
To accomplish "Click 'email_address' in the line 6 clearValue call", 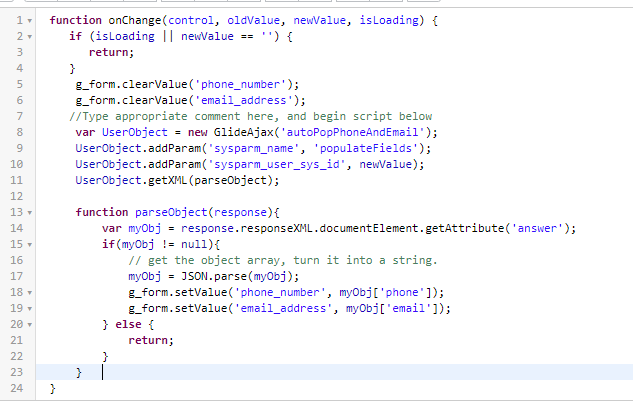I will 243,100.
